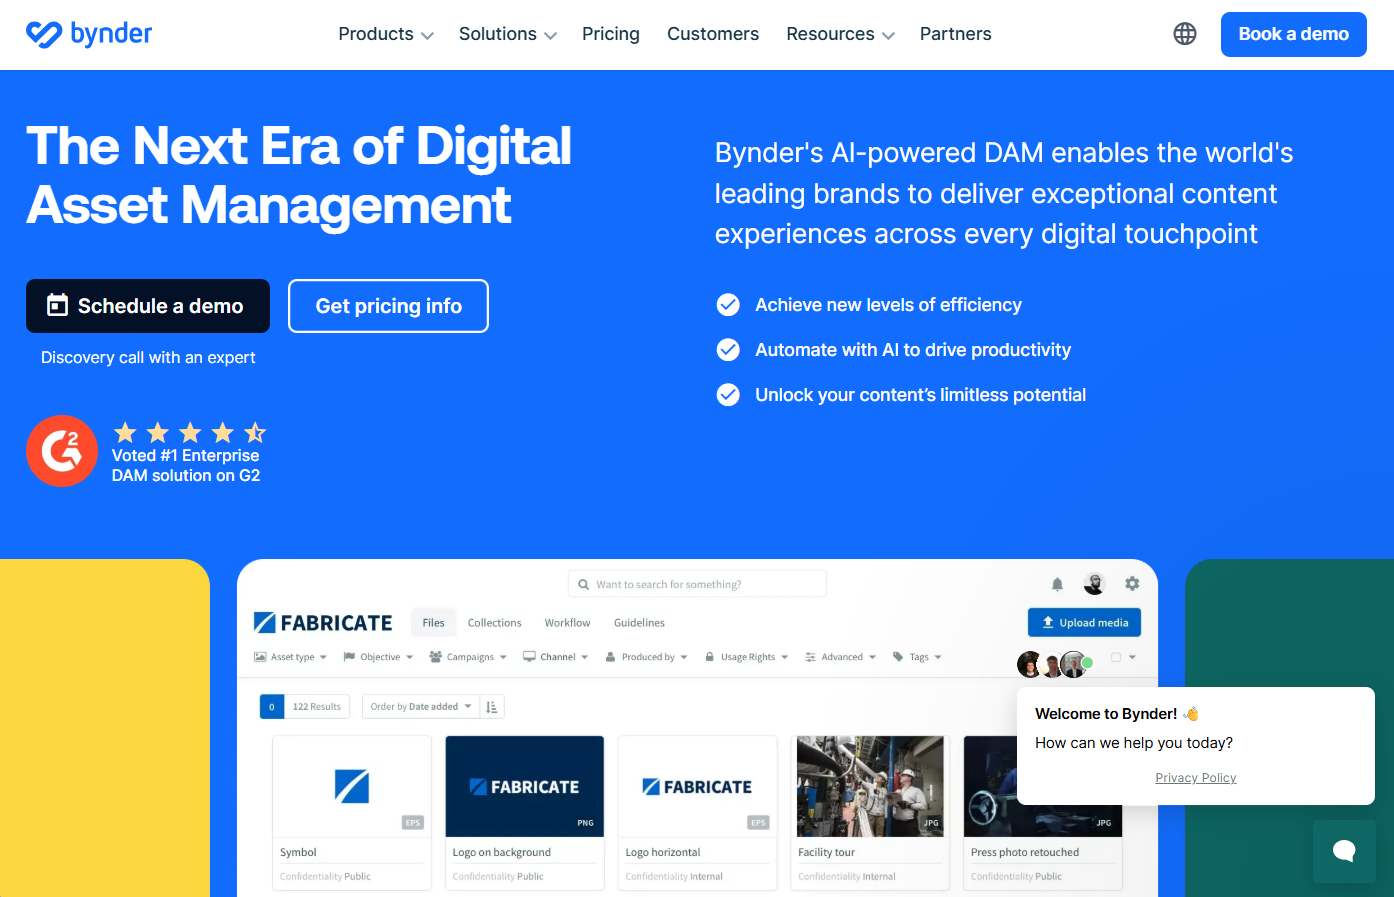1394x897 pixels.
Task: Open the chat bubble widget
Action: (x=1343, y=851)
